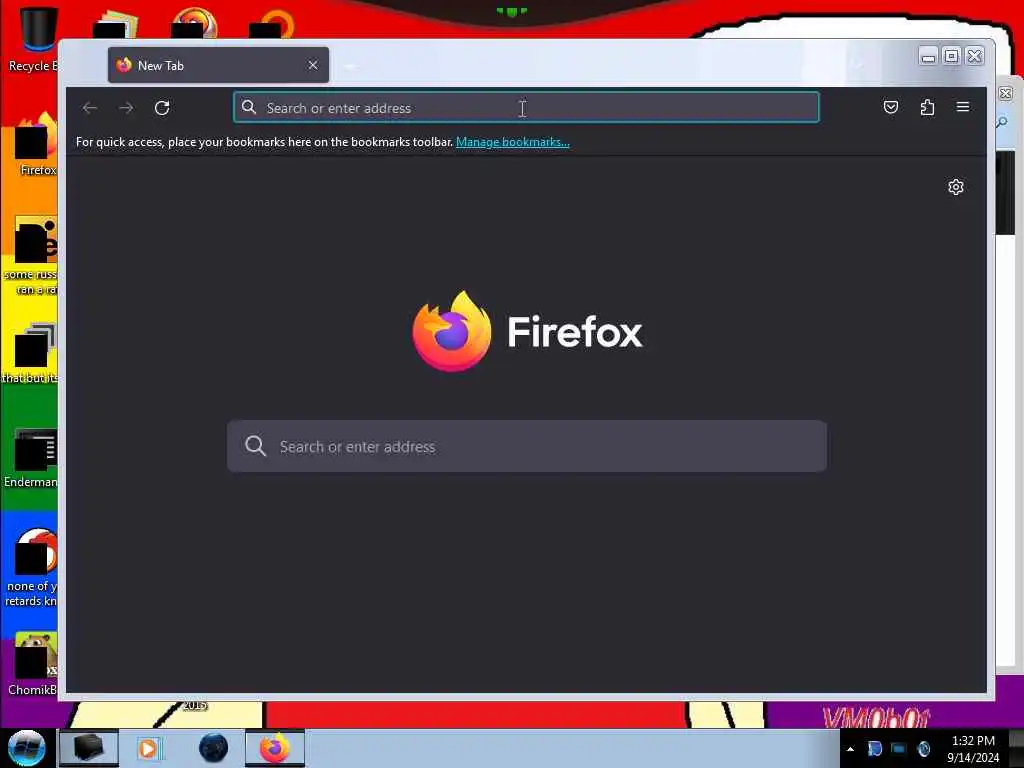Open the Firefox taskbar button

pyautogui.click(x=275, y=748)
